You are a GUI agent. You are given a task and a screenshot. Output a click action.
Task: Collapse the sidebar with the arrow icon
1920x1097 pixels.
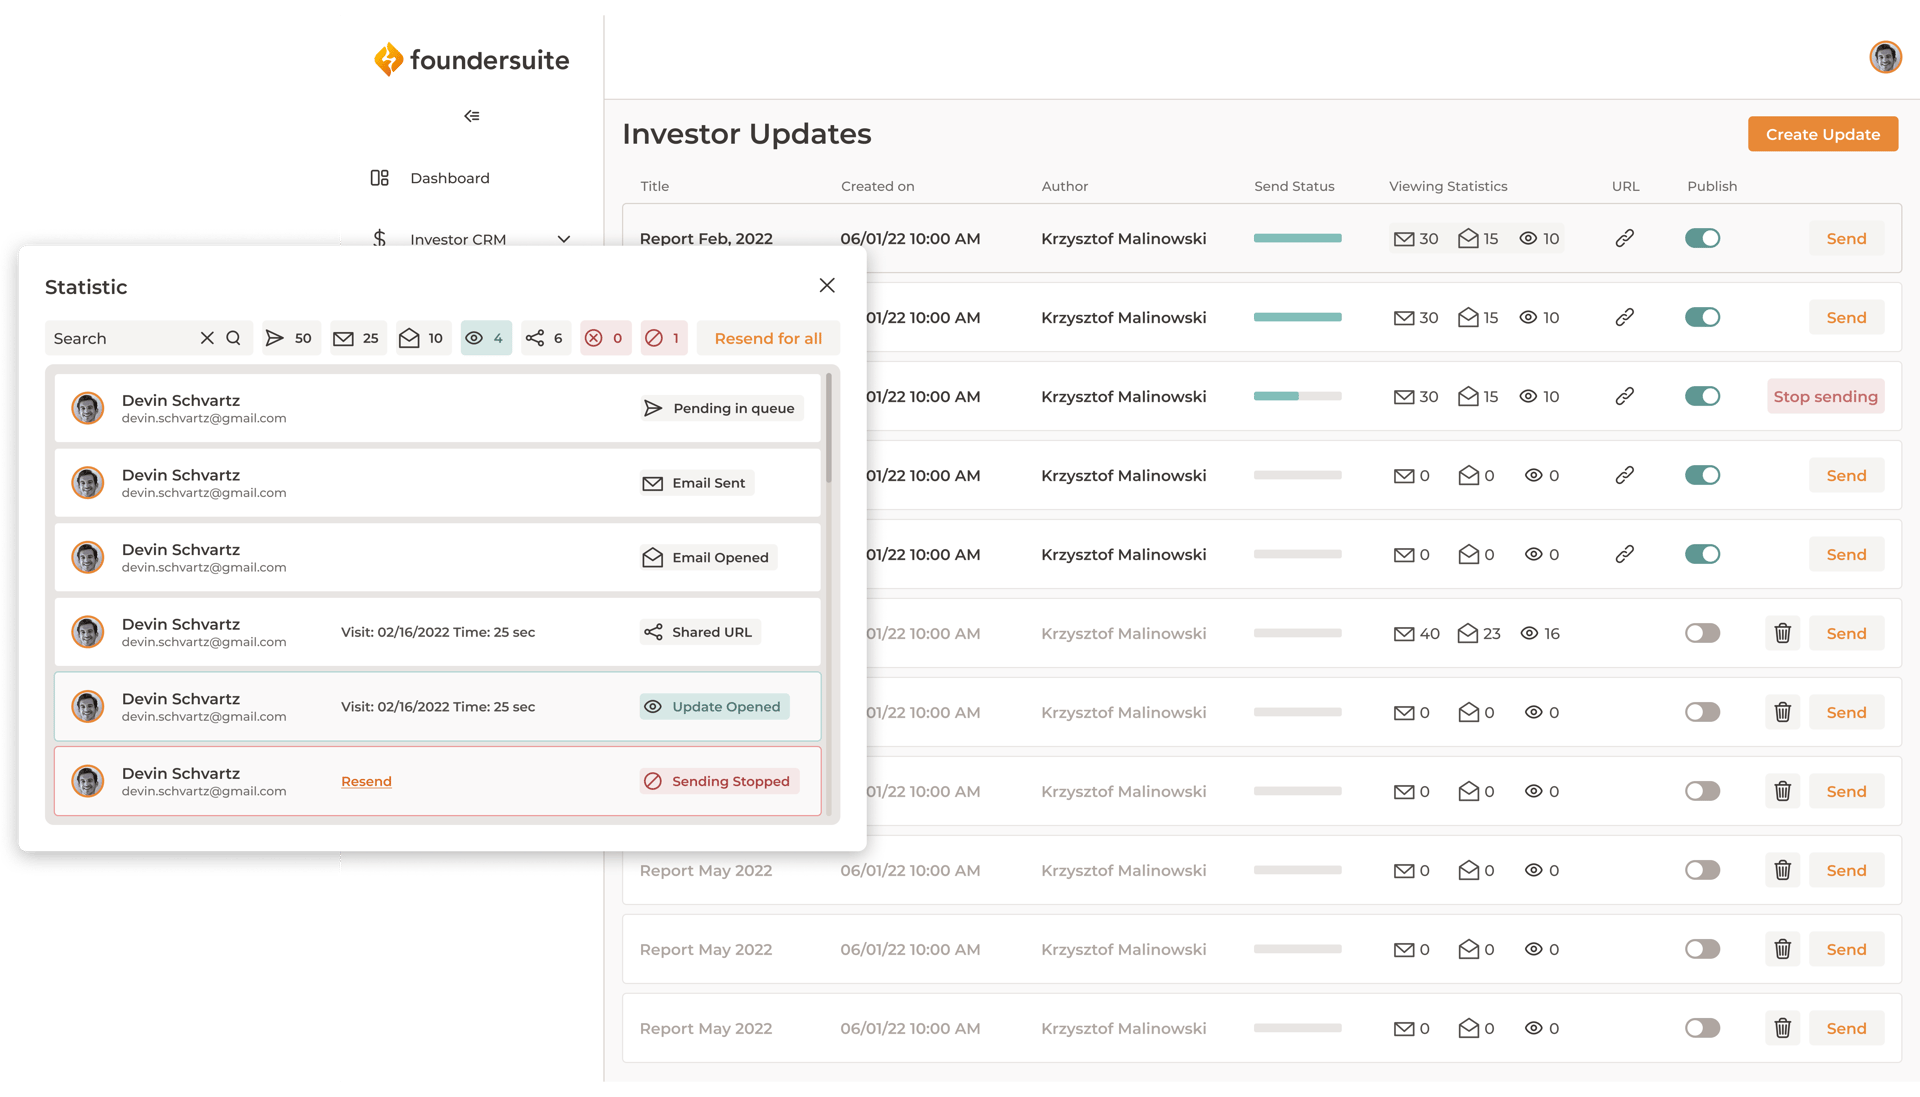tap(471, 116)
